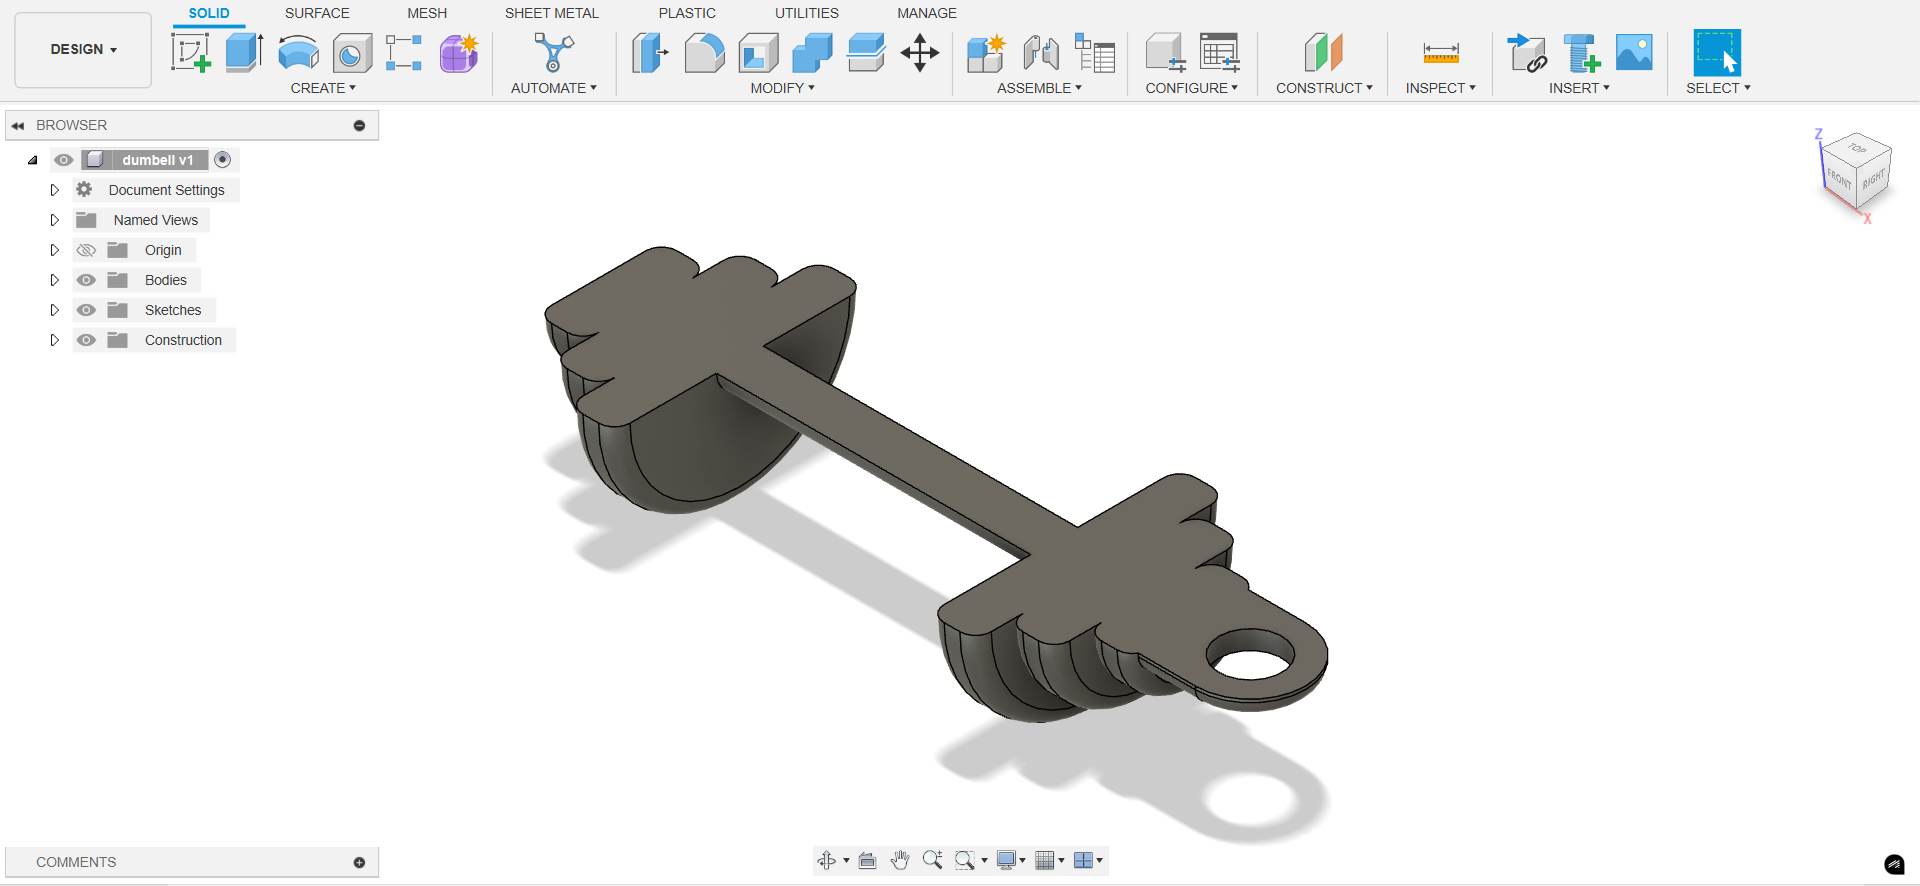1920x886 pixels.
Task: Select the Revolve tool
Action: pos(298,53)
